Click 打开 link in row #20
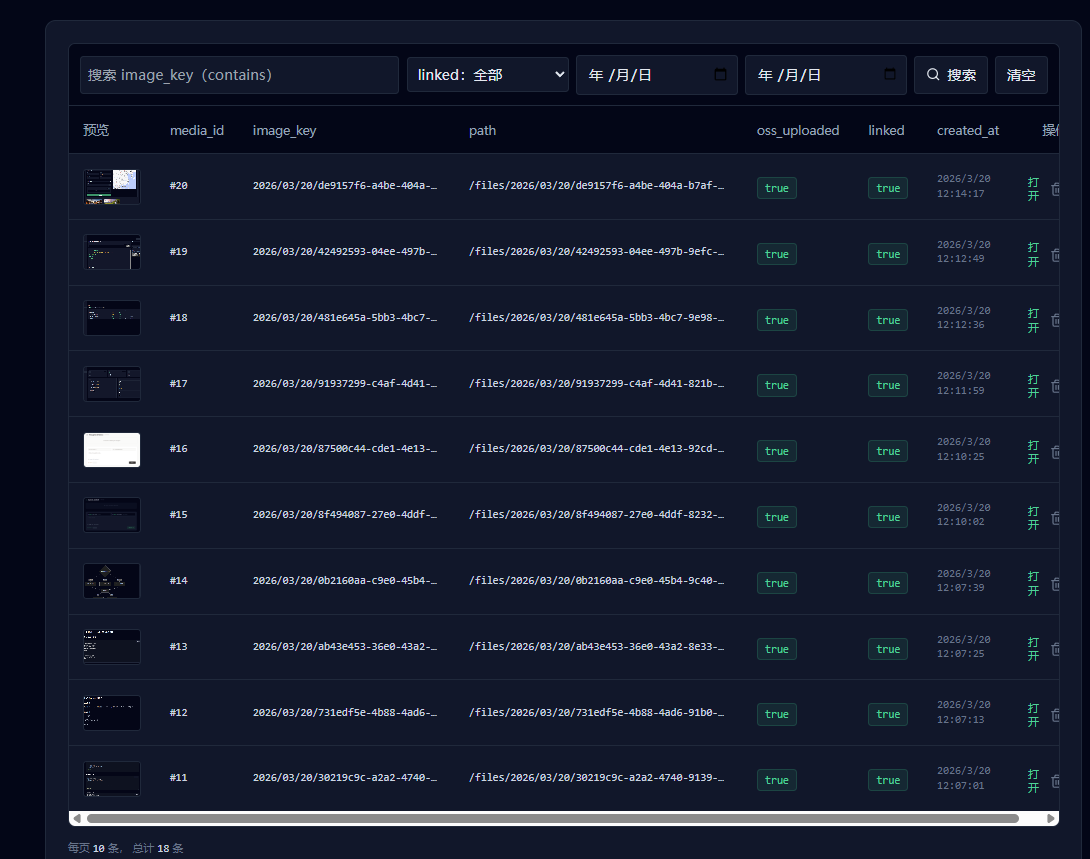Viewport: 1090px width, 859px height. [1034, 189]
